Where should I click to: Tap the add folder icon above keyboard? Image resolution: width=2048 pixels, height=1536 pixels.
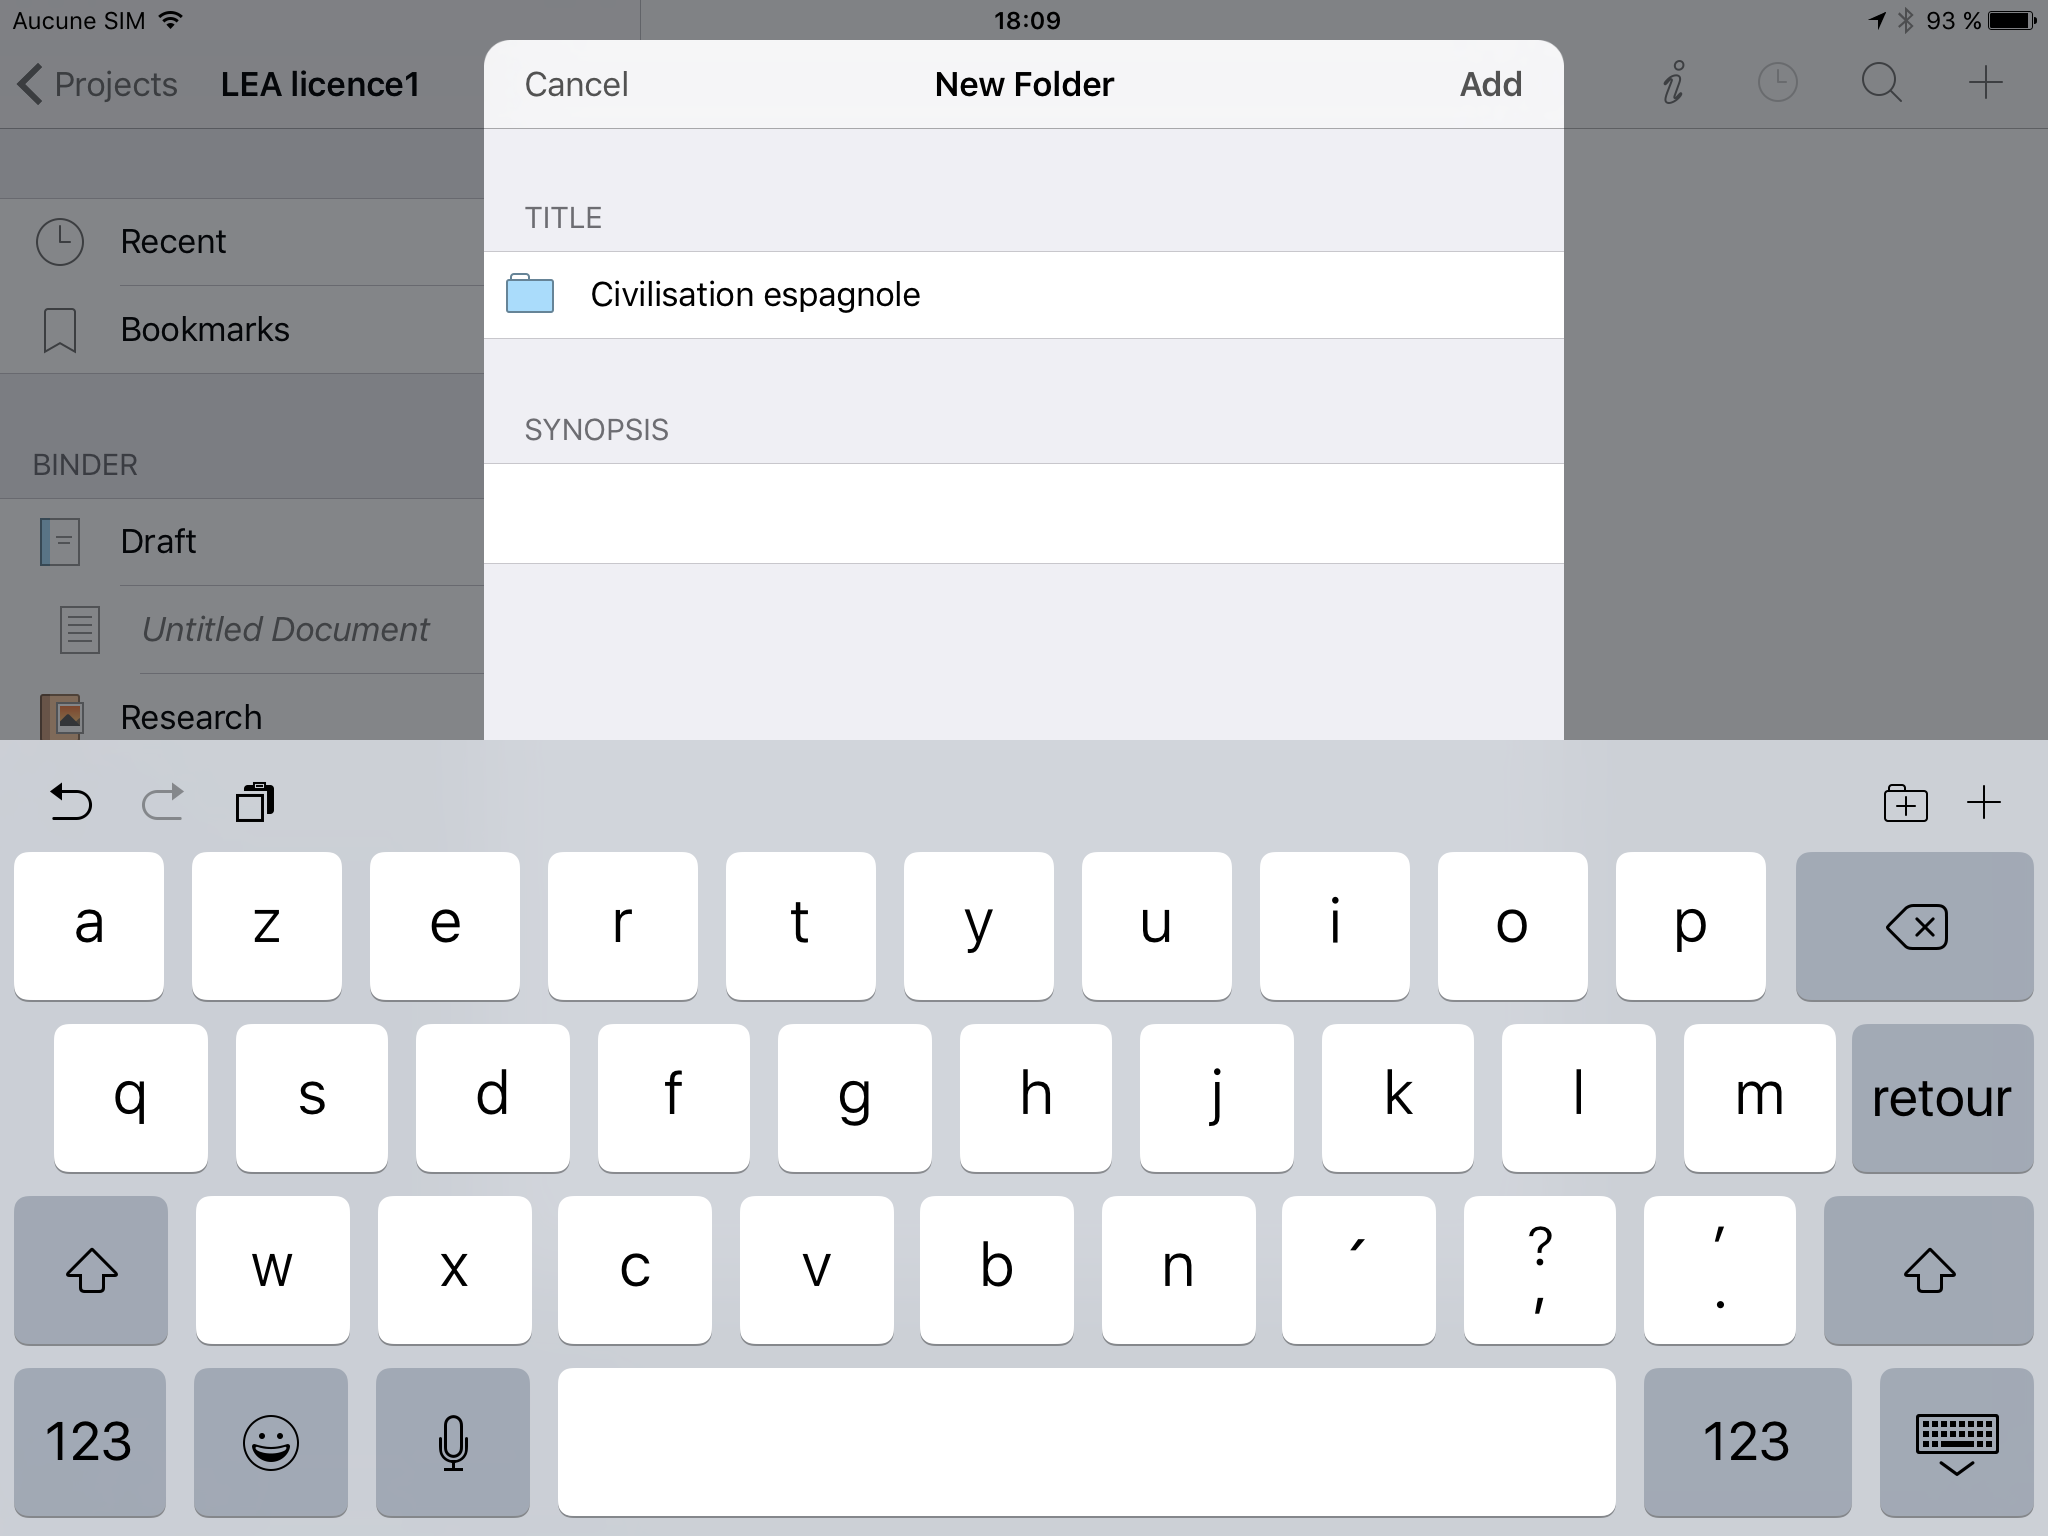pos(1905,803)
